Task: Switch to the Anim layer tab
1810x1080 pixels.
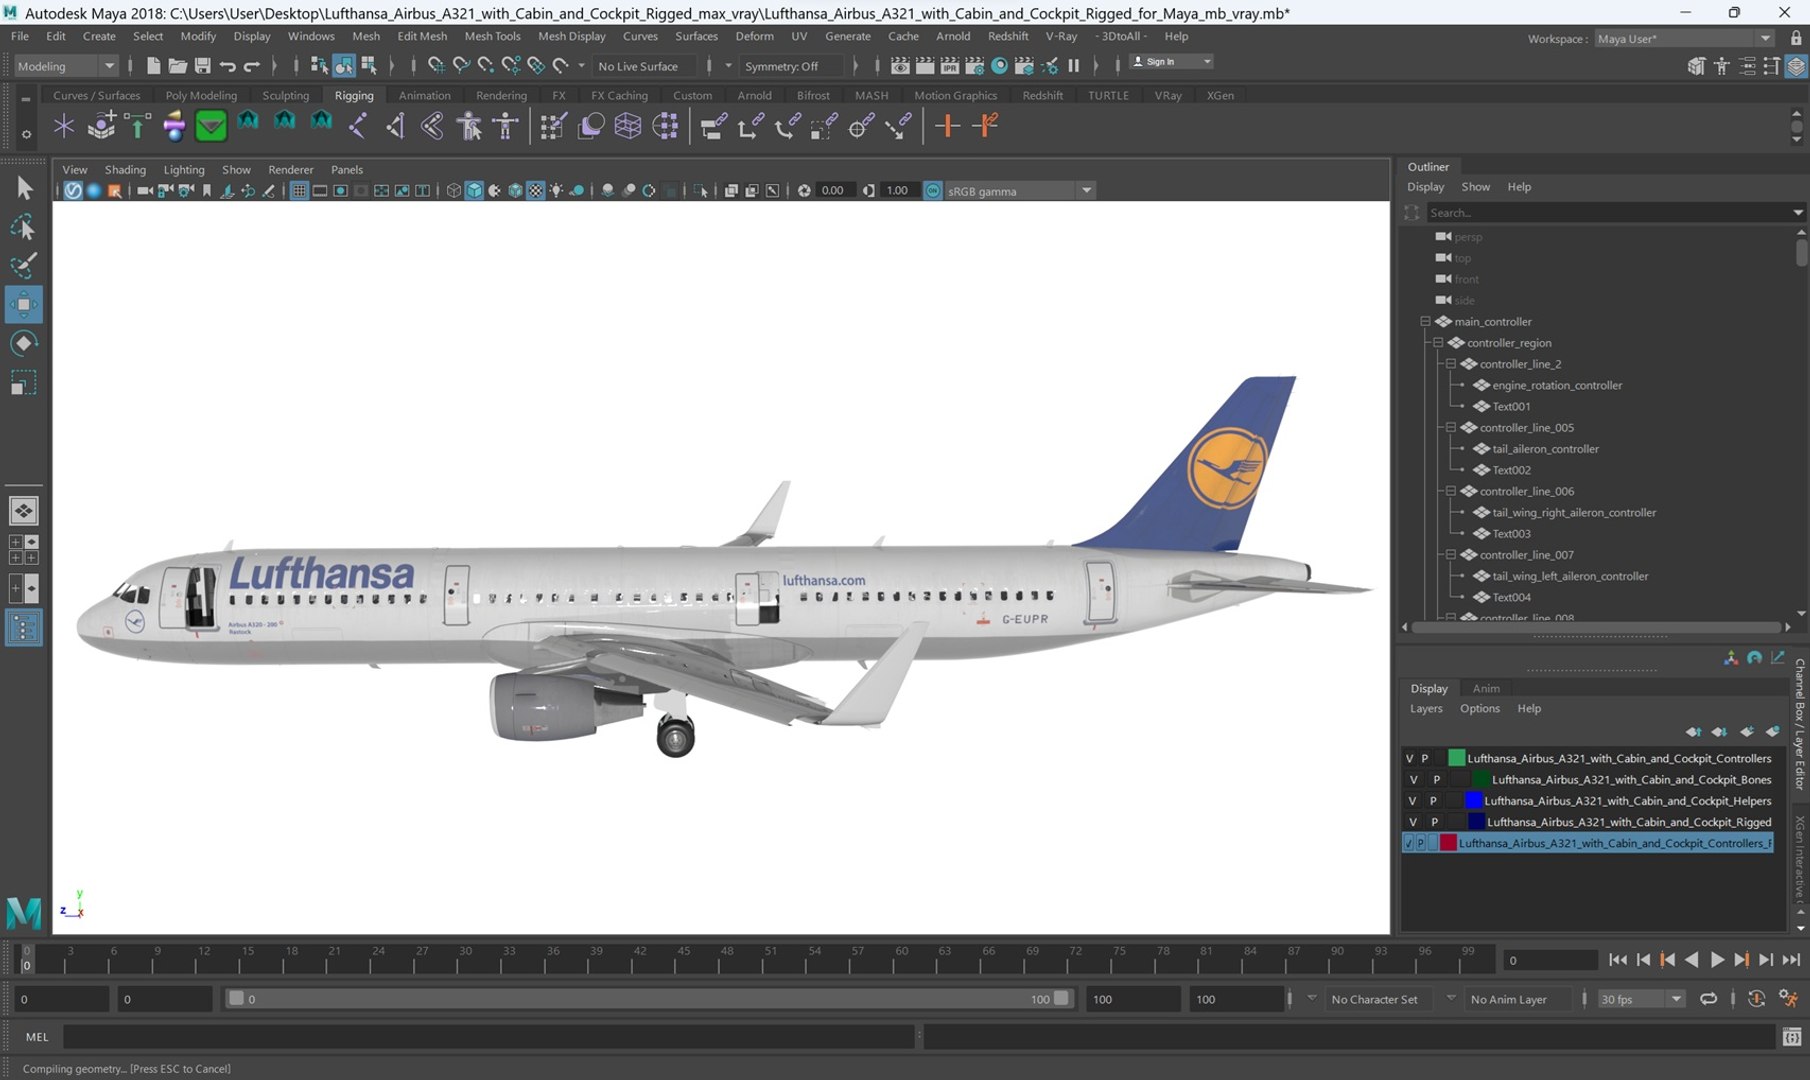Action: 1485,688
